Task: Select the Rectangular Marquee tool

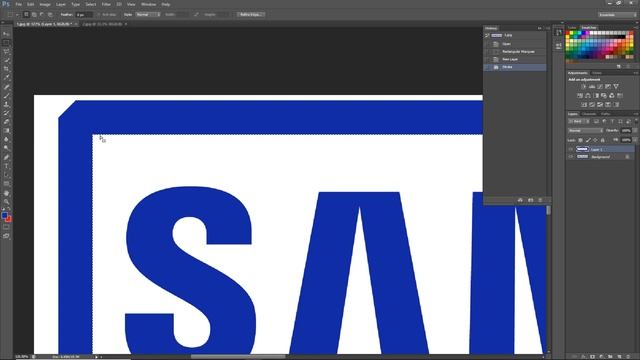Action: click(x=6, y=43)
